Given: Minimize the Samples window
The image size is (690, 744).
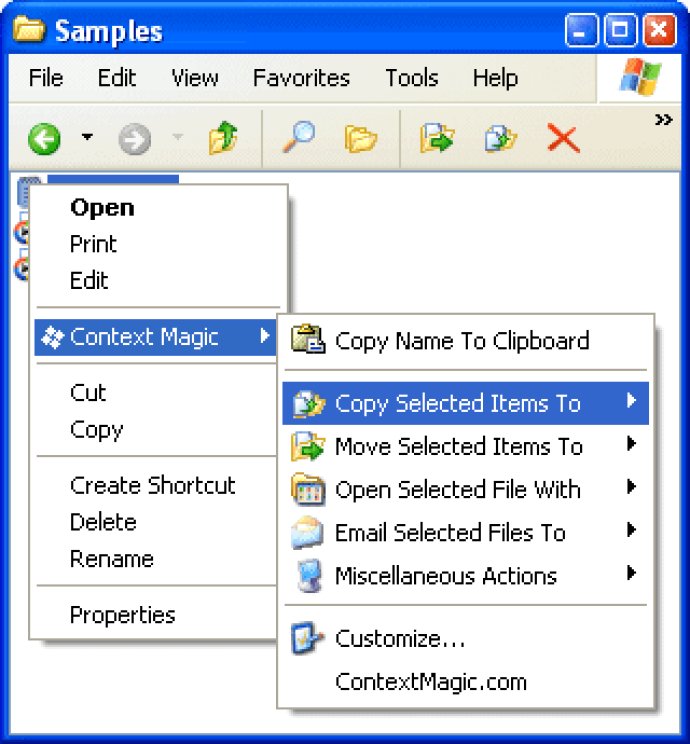Looking at the screenshot, I should coord(581,30).
